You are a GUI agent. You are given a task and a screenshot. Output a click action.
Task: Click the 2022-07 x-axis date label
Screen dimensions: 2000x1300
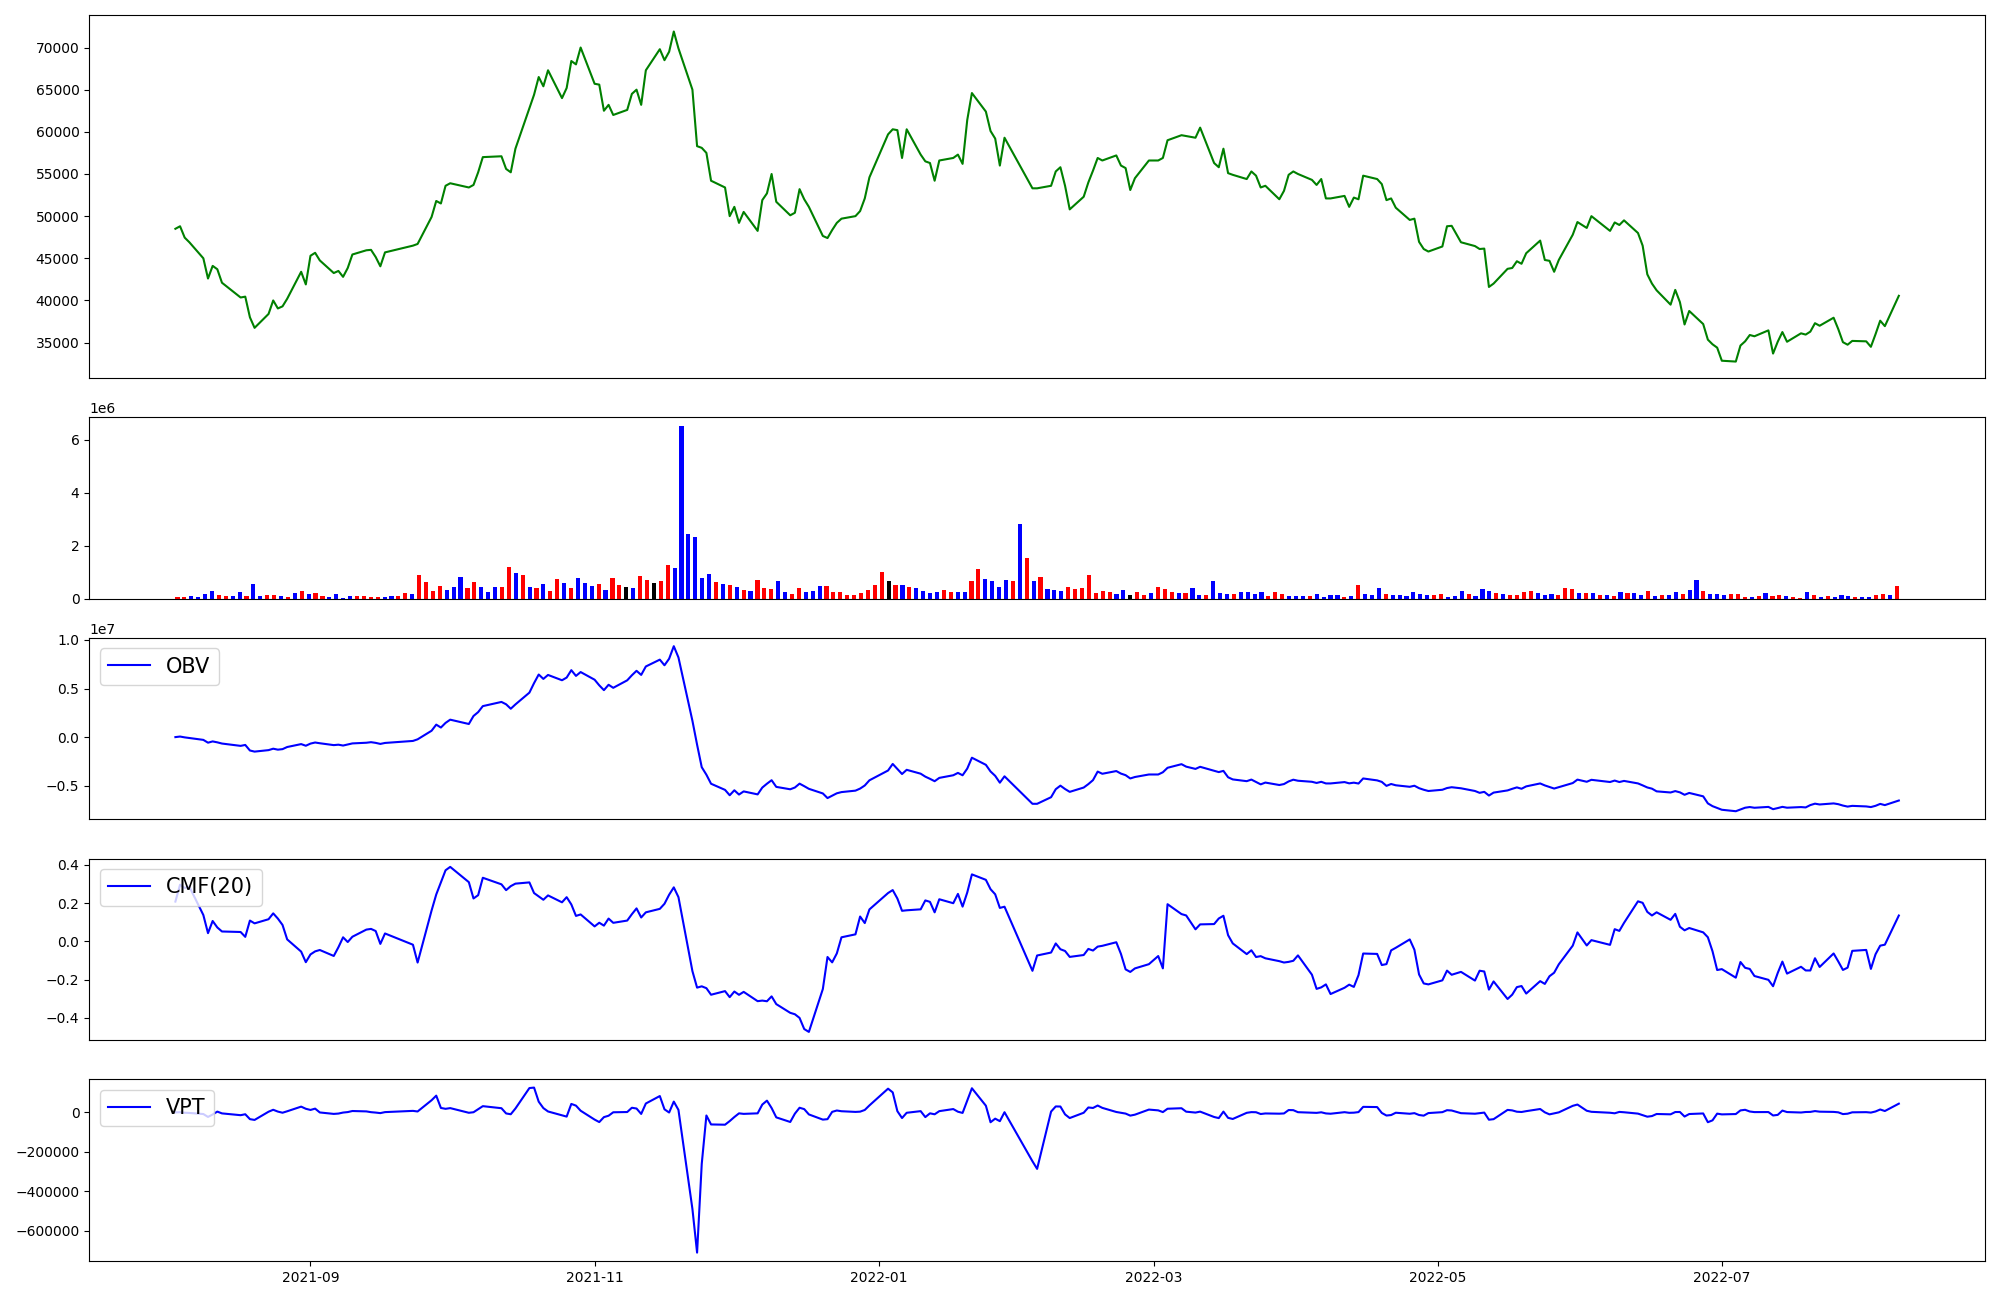click(x=1722, y=1276)
